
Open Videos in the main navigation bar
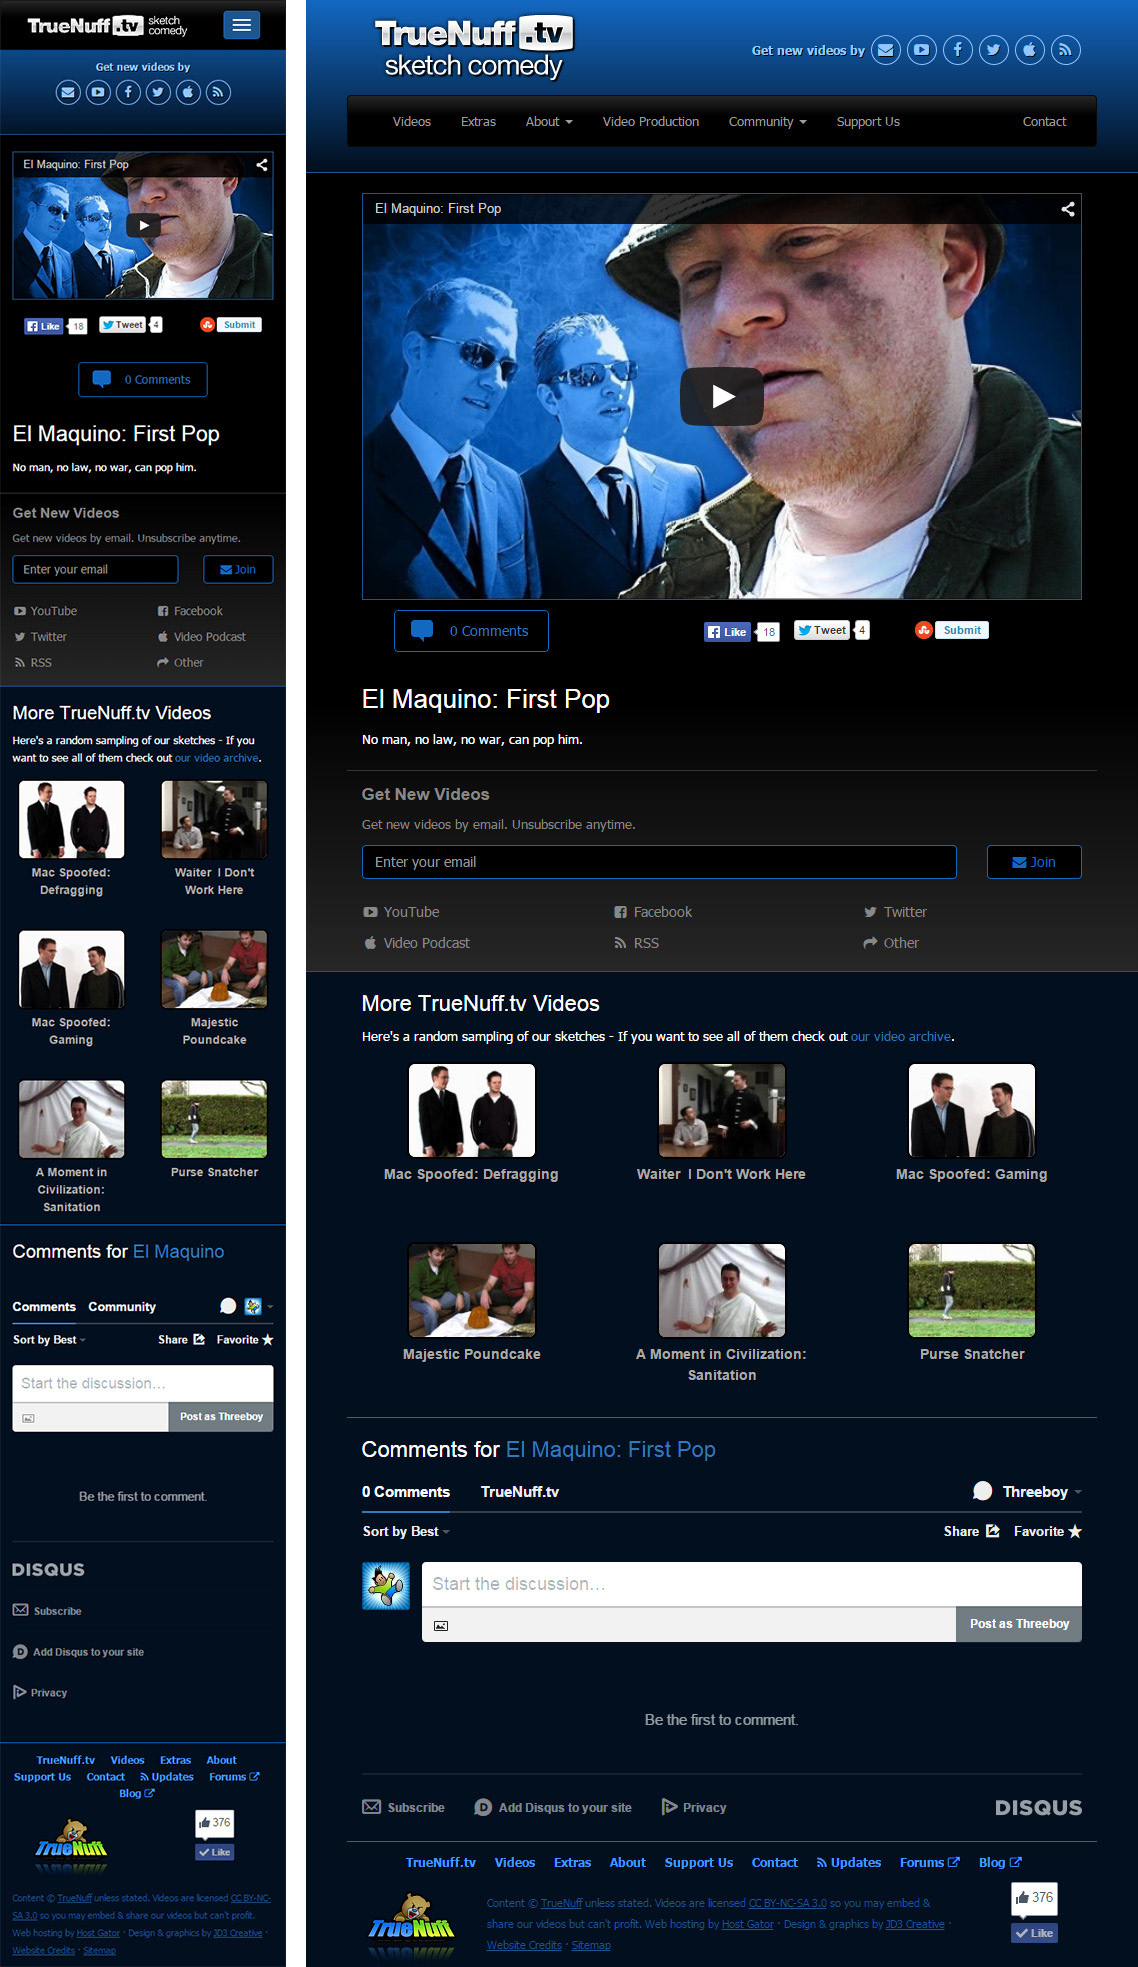pos(411,122)
